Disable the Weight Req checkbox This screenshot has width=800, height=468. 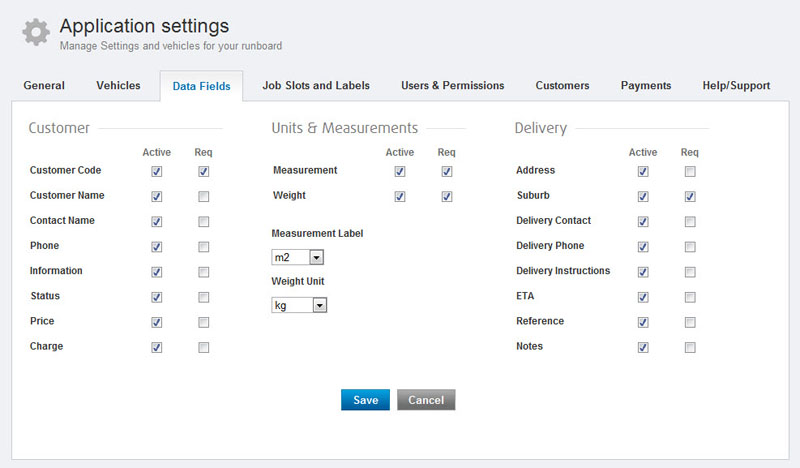tap(447, 196)
